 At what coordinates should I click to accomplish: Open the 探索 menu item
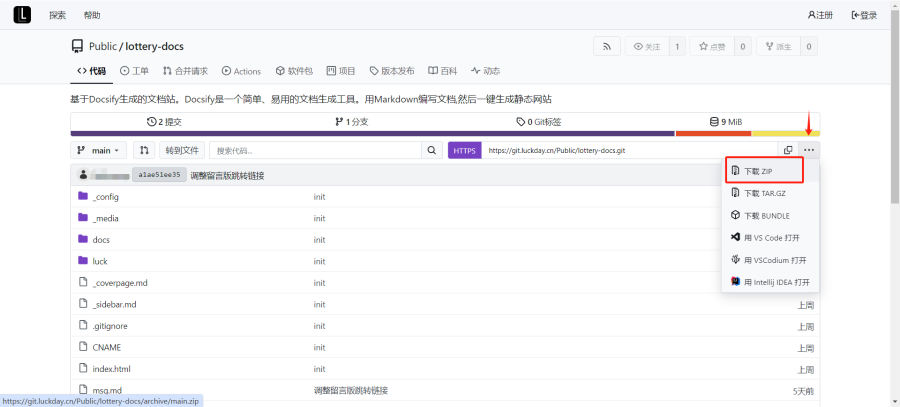pyautogui.click(x=57, y=15)
